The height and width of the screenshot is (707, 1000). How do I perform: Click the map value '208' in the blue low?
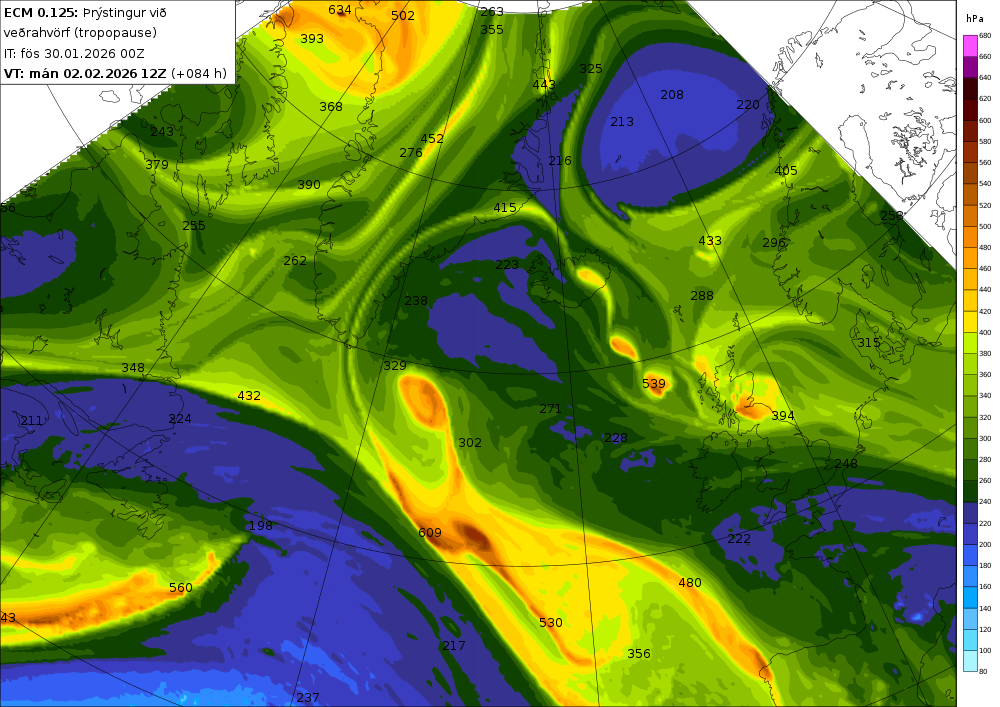click(672, 95)
